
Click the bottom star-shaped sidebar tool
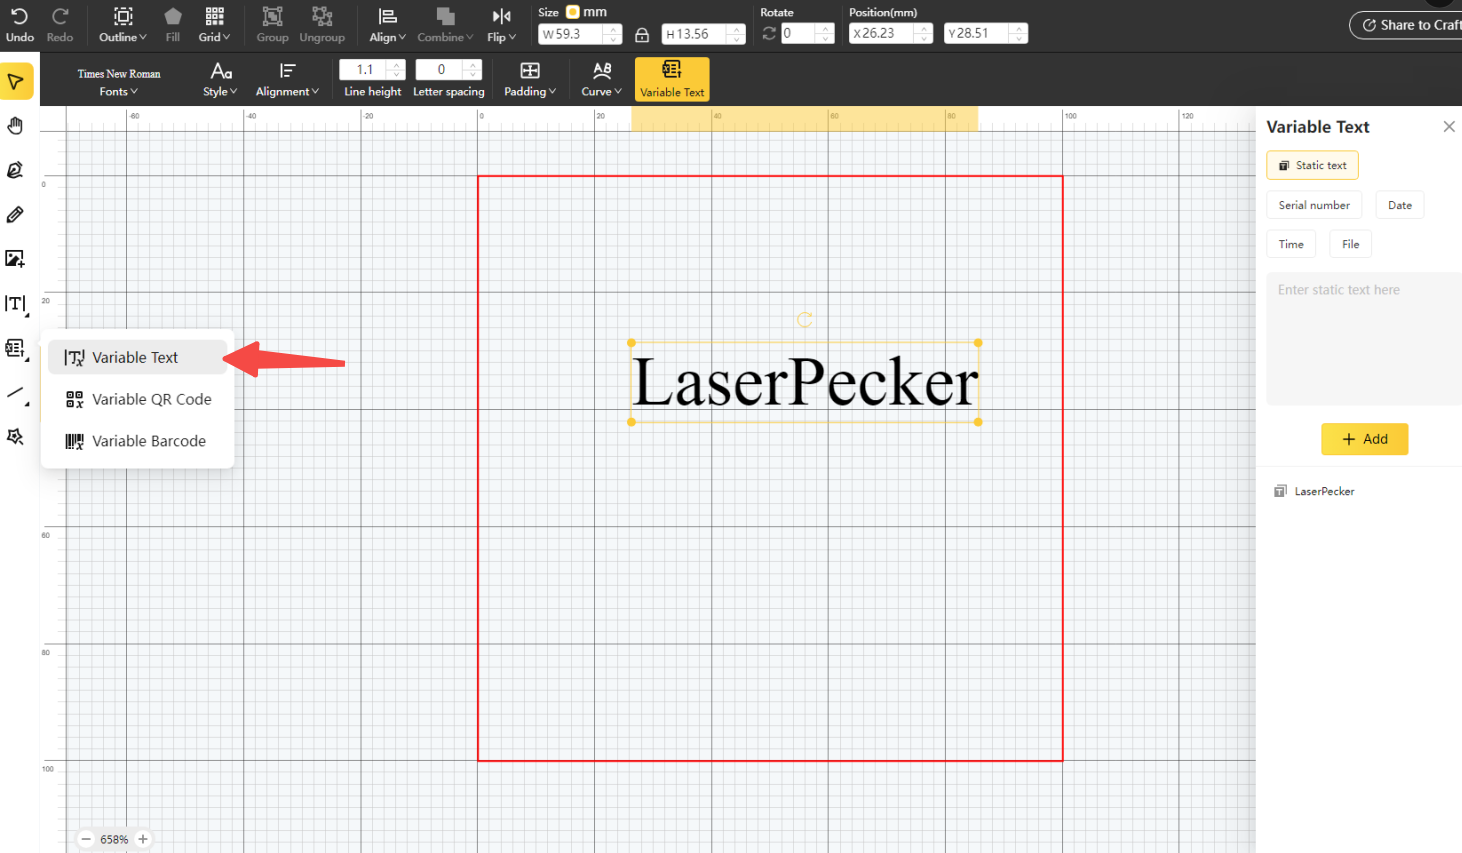(x=15, y=437)
